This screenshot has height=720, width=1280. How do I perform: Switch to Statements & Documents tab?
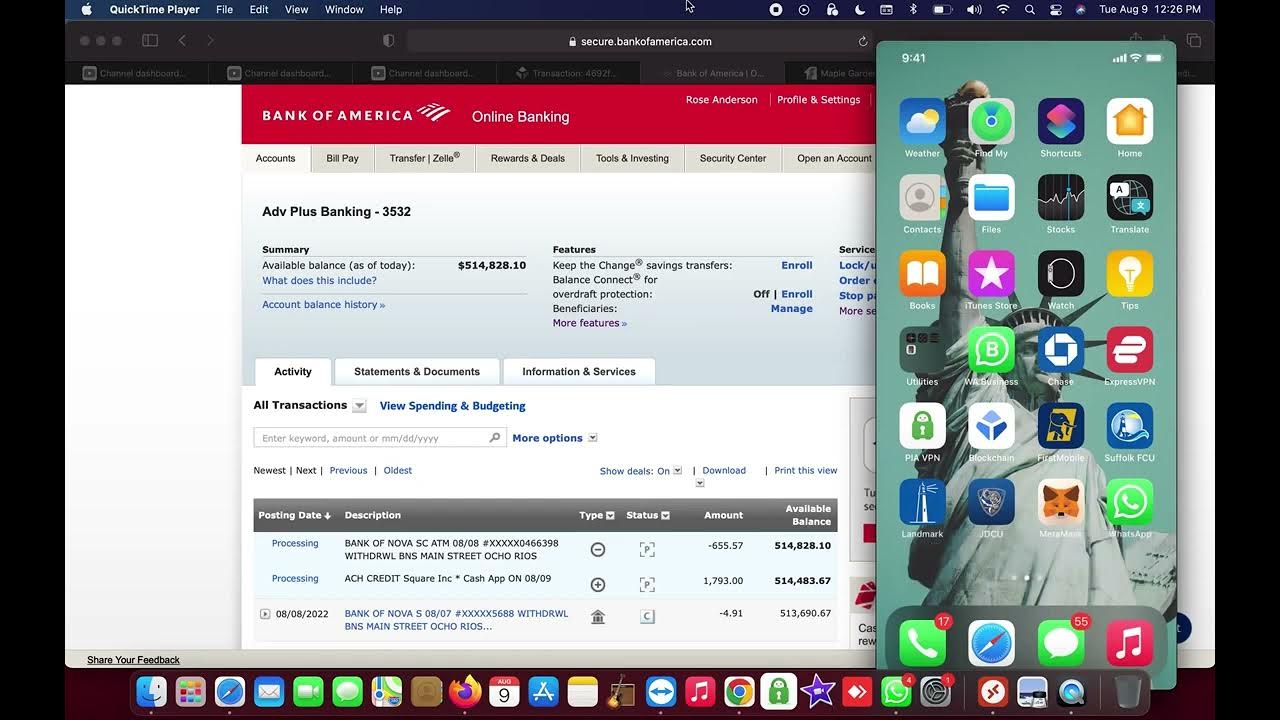[417, 371]
